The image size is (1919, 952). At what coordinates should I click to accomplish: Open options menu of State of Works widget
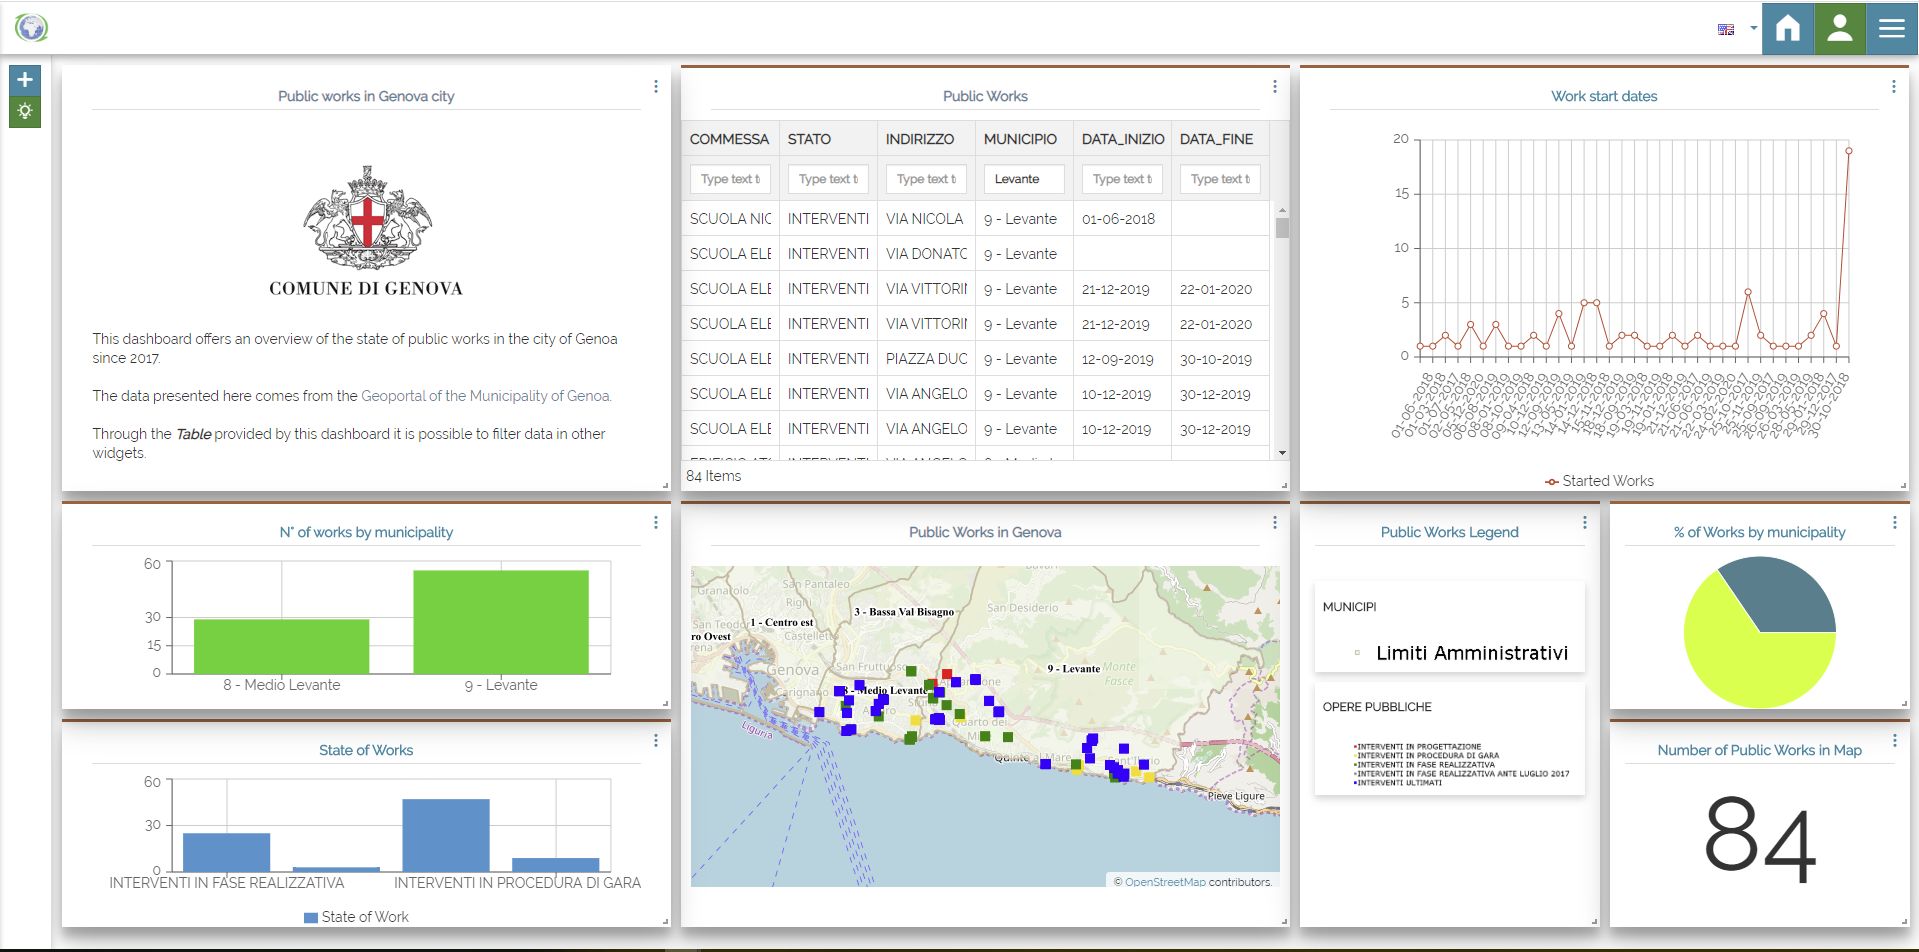pyautogui.click(x=656, y=740)
